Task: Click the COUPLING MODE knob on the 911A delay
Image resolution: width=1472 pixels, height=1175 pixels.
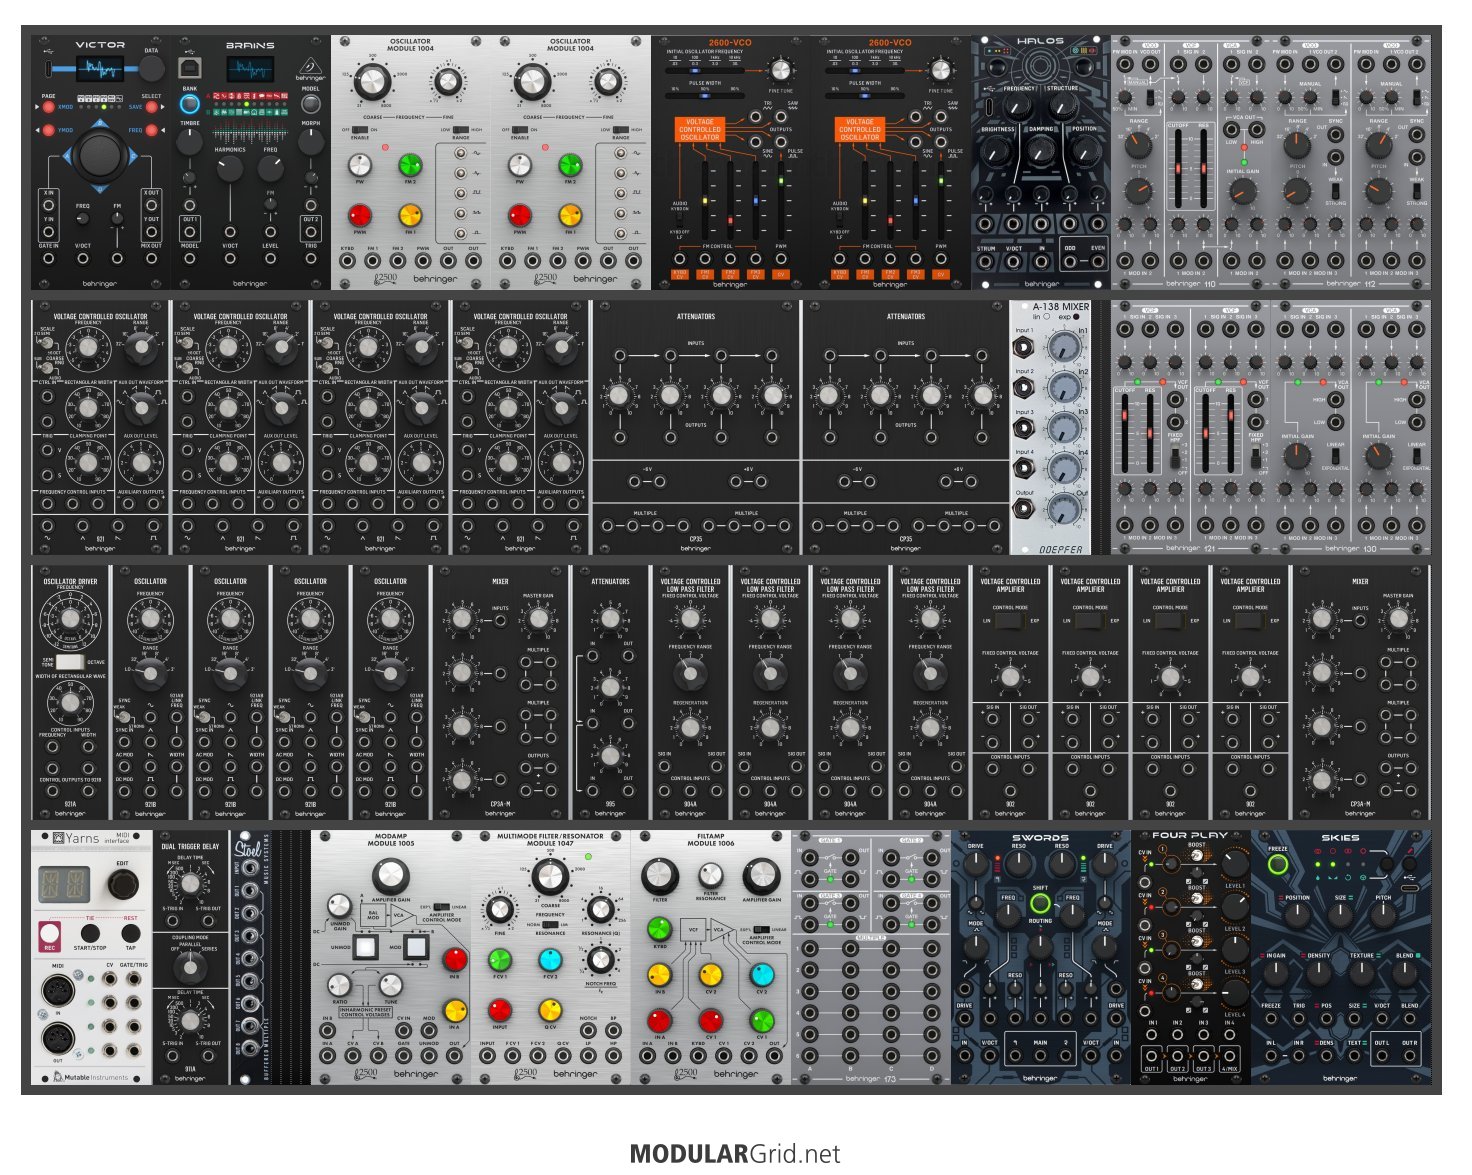Action: [190, 966]
